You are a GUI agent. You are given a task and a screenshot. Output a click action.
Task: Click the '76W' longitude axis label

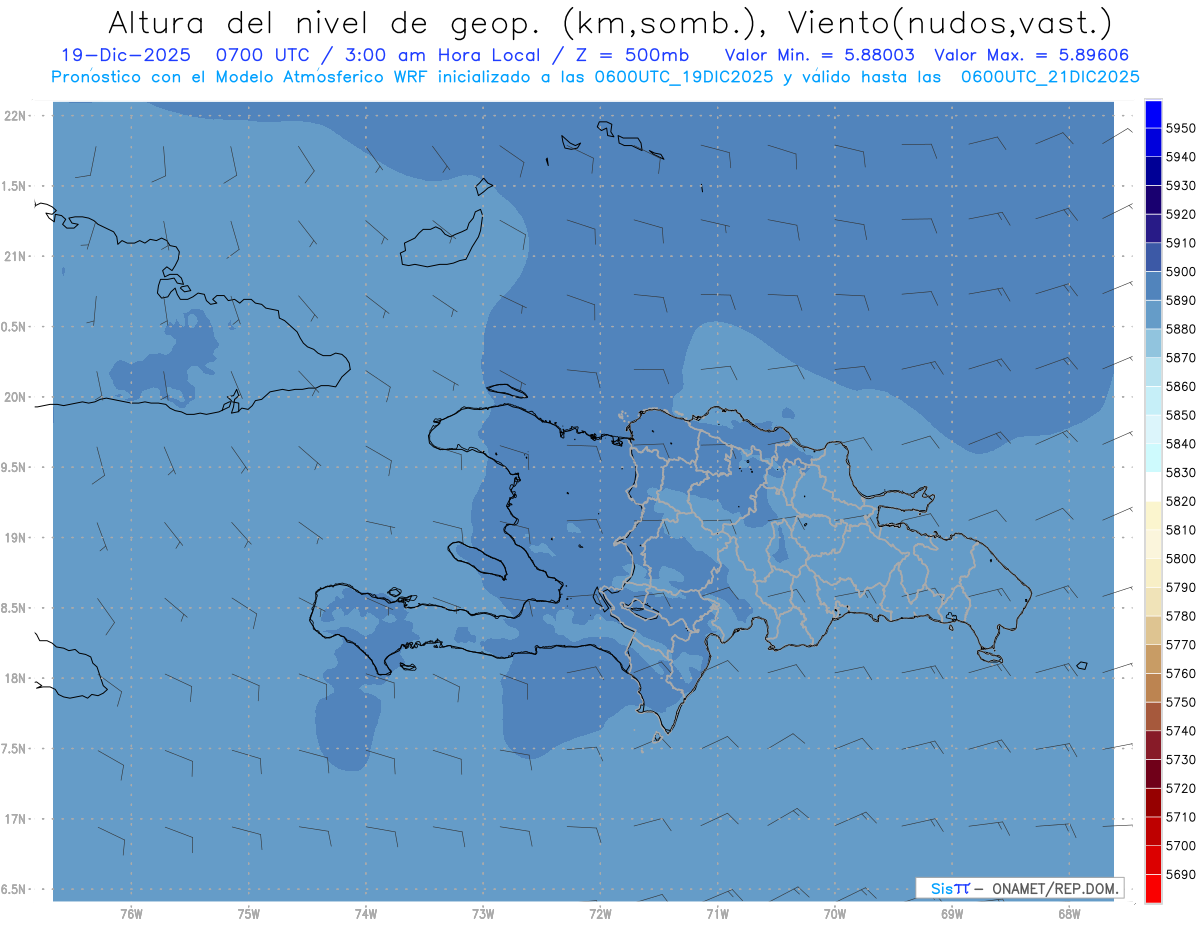[x=131, y=914]
